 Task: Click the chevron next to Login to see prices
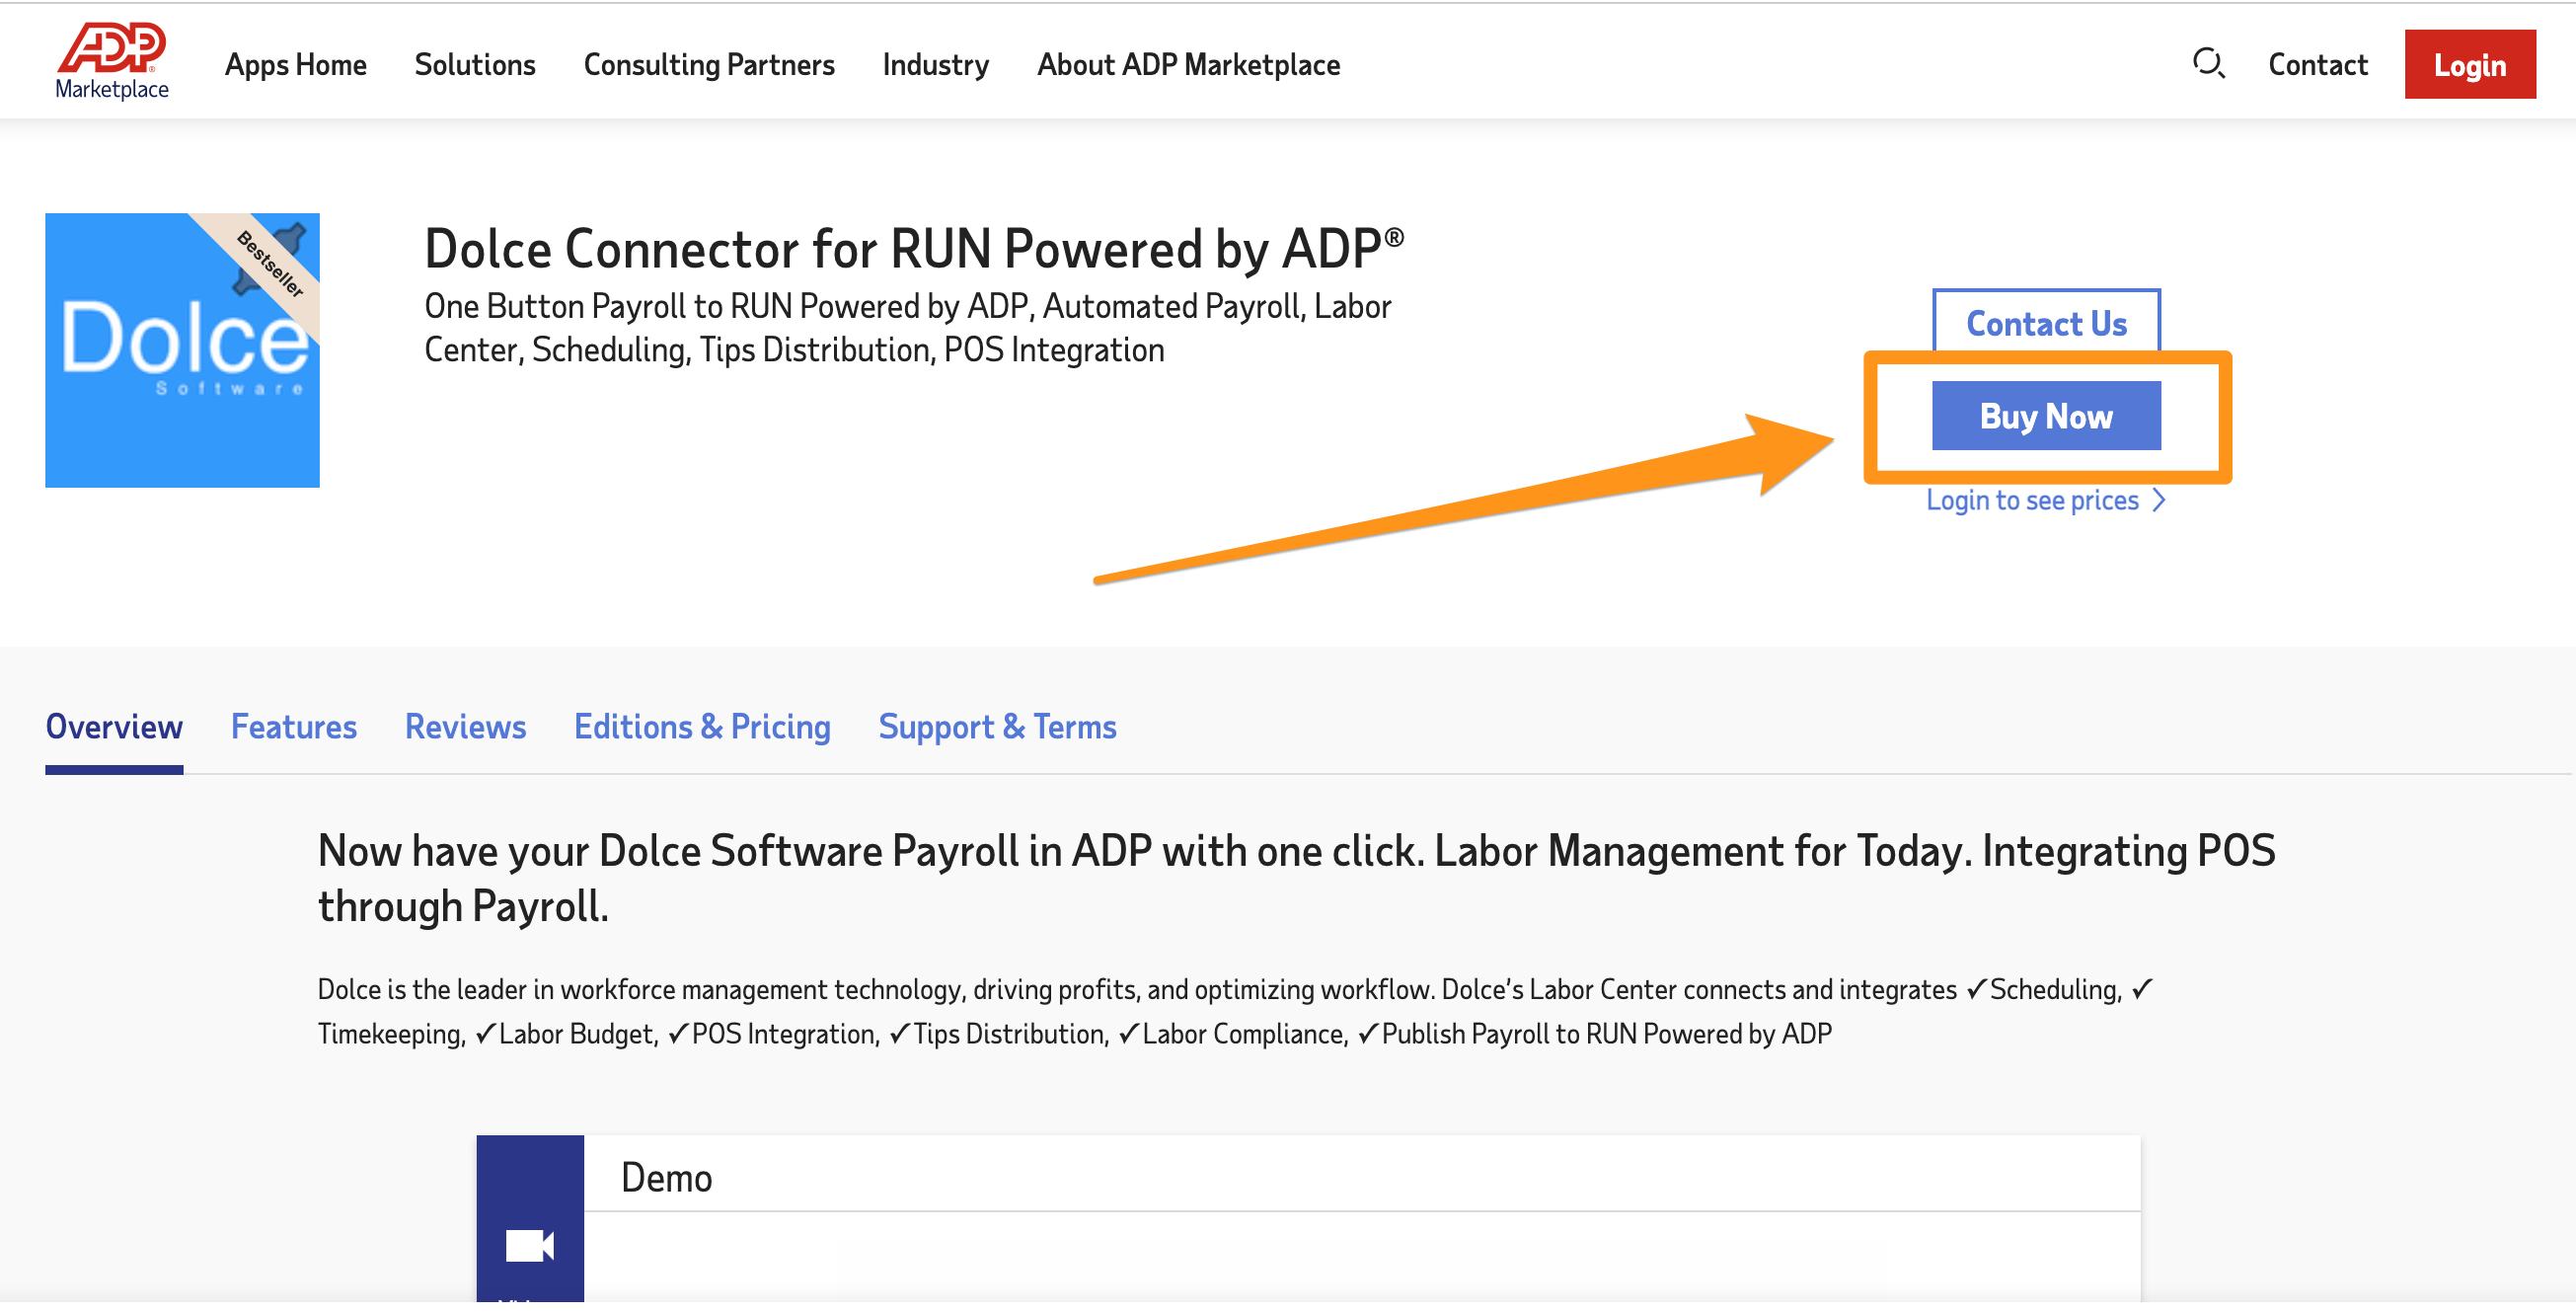(2159, 500)
